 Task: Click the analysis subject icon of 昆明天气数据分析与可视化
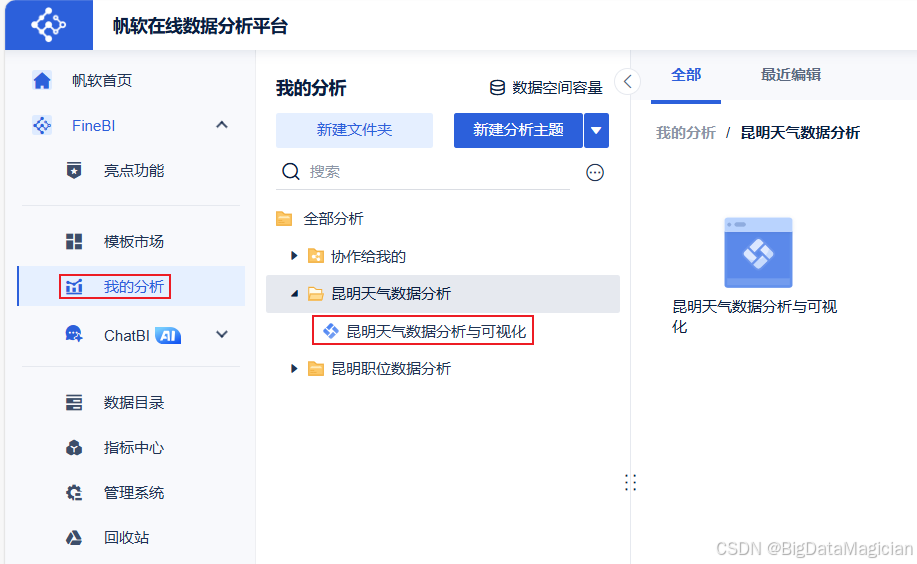pos(331,331)
